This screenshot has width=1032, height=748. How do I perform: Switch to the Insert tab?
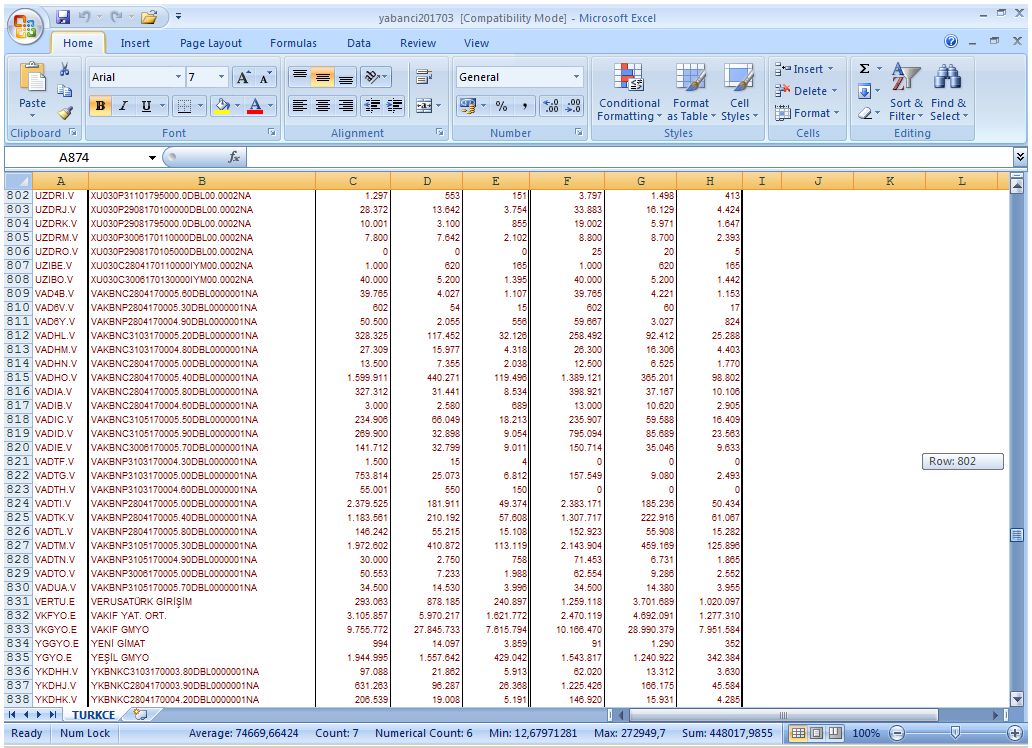[x=135, y=43]
